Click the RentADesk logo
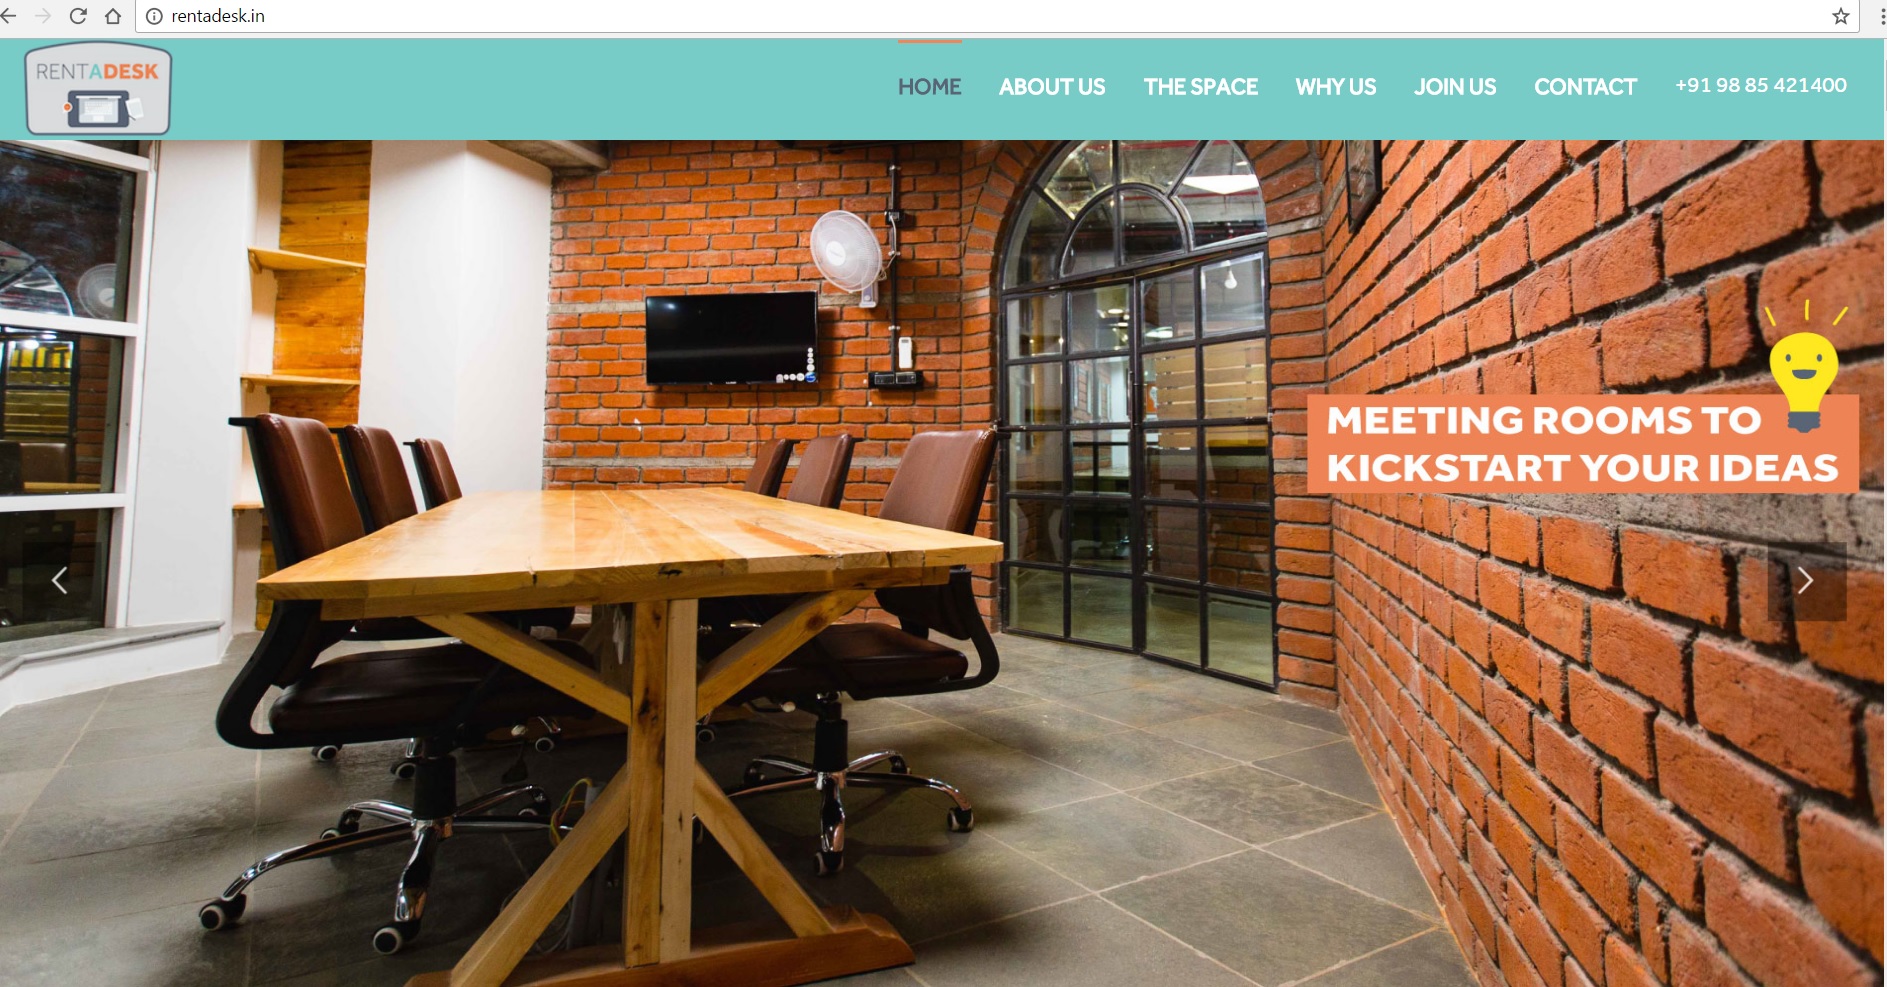 [98, 88]
